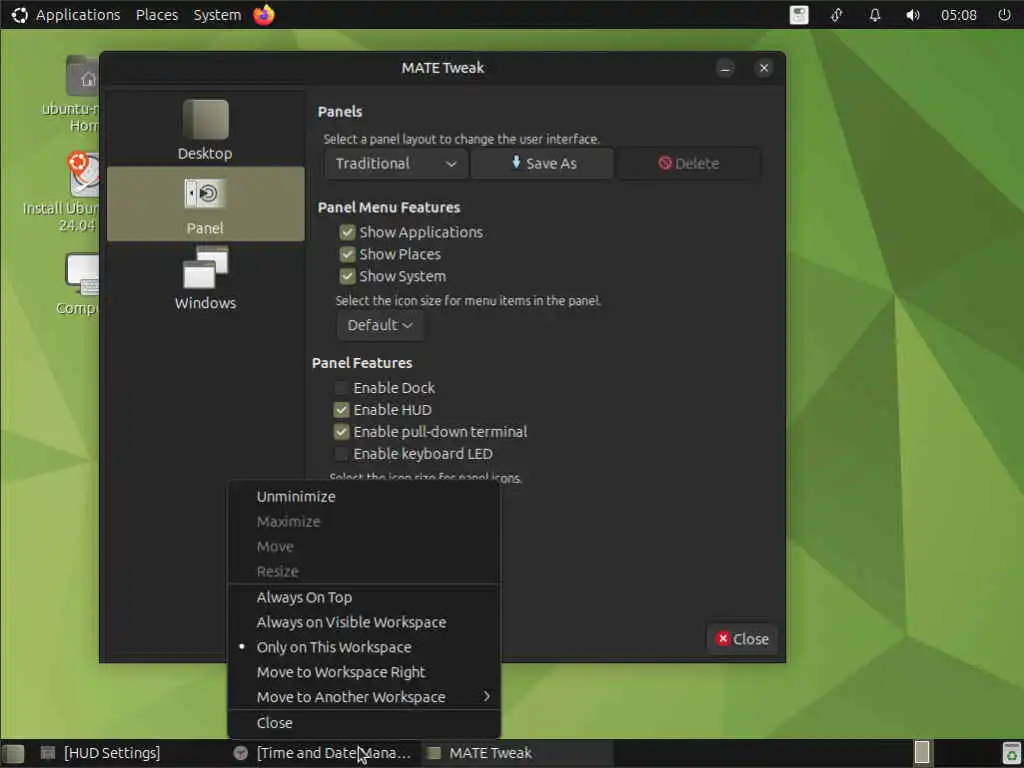Screen dimensions: 1024x768
Task: Open the trash icon in bottom panel
Action: point(1011,753)
